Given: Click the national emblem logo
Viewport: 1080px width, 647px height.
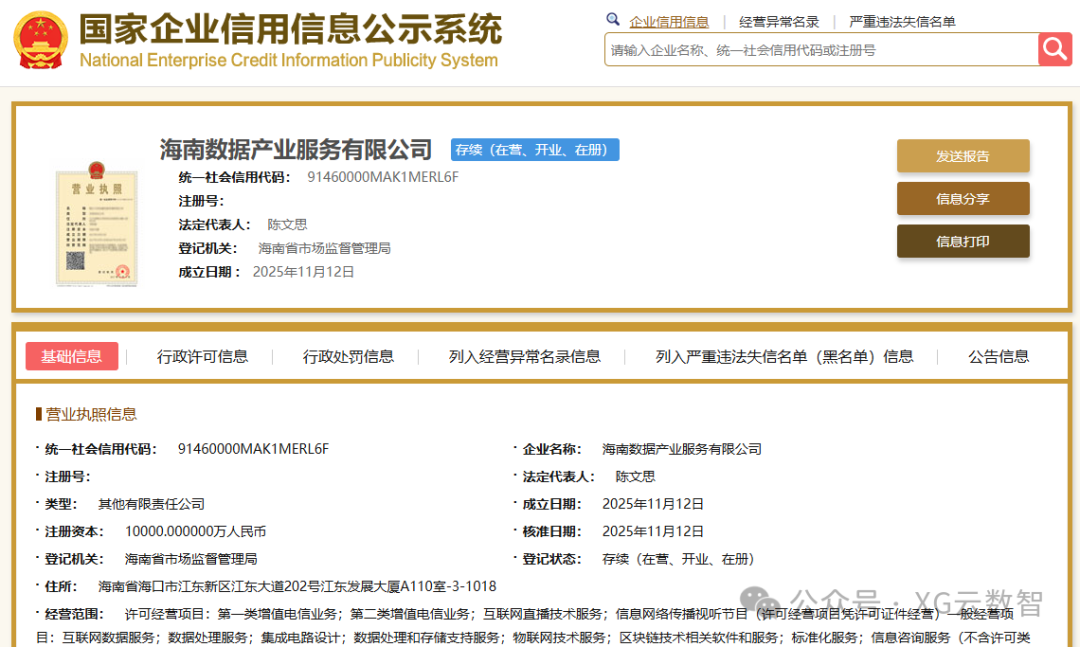Looking at the screenshot, I should click(41, 40).
